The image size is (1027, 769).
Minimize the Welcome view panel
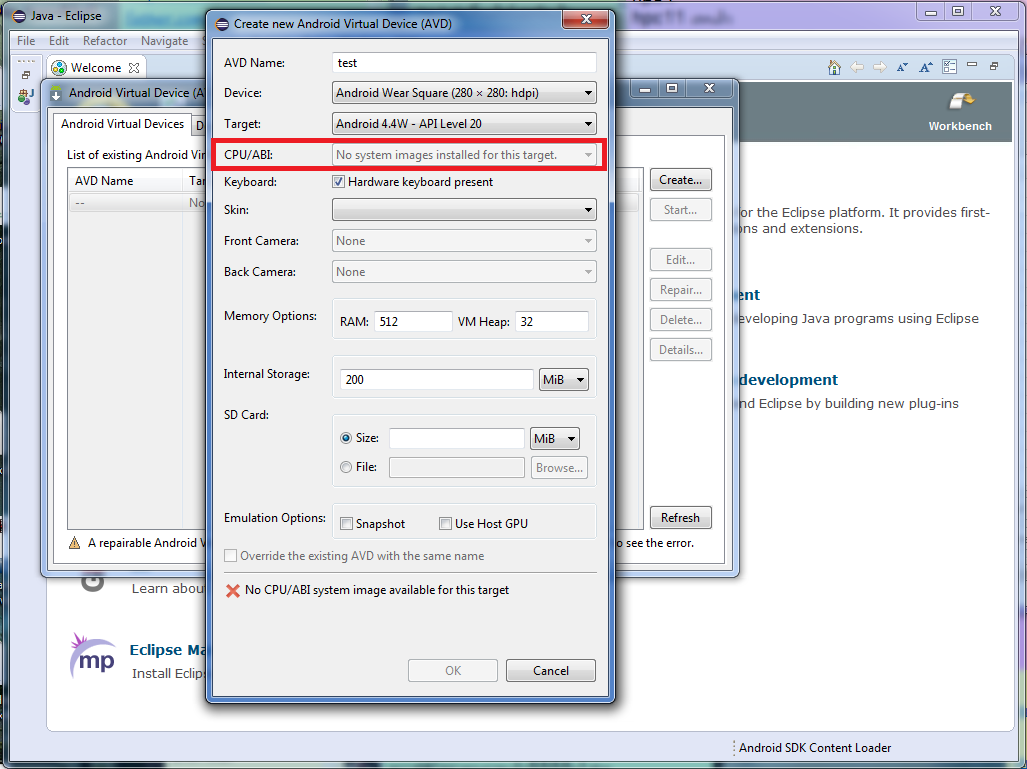(972, 65)
